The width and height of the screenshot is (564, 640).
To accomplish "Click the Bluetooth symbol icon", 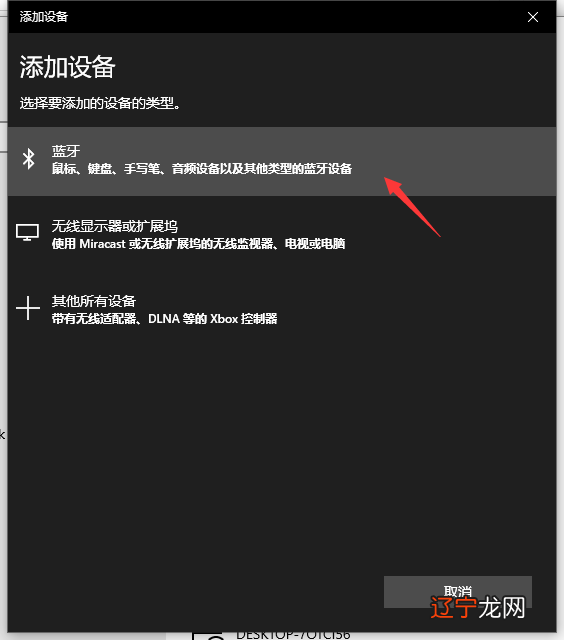I will (29, 159).
